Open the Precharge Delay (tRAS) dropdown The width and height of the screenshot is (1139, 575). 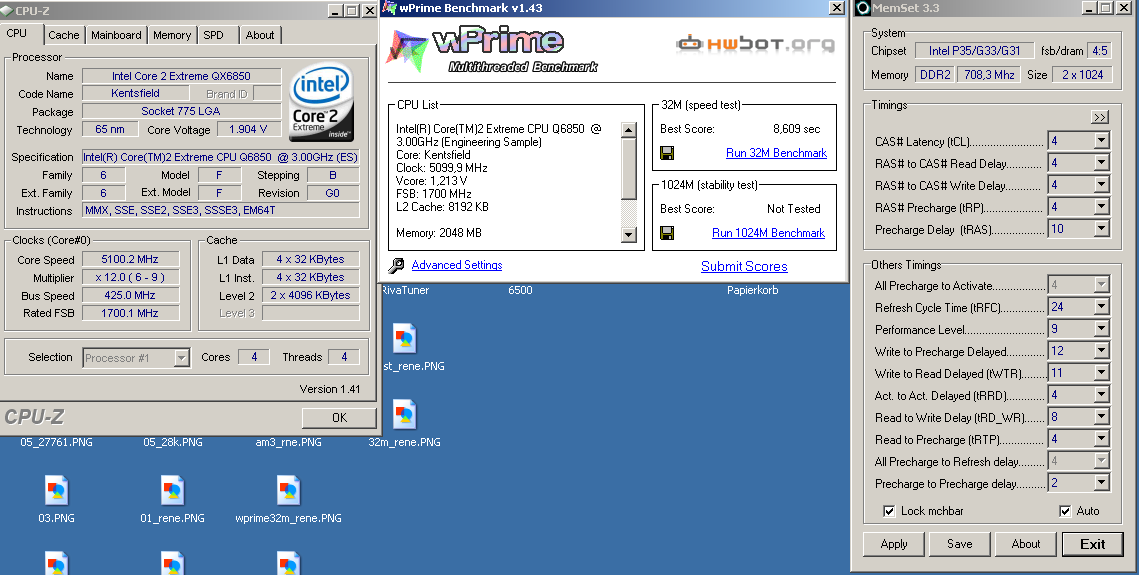(1101, 229)
